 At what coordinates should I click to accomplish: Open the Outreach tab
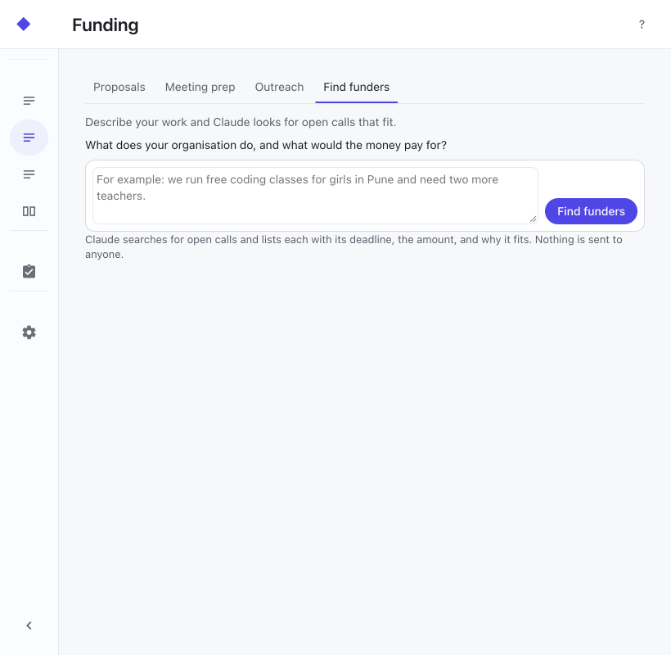tap(279, 87)
